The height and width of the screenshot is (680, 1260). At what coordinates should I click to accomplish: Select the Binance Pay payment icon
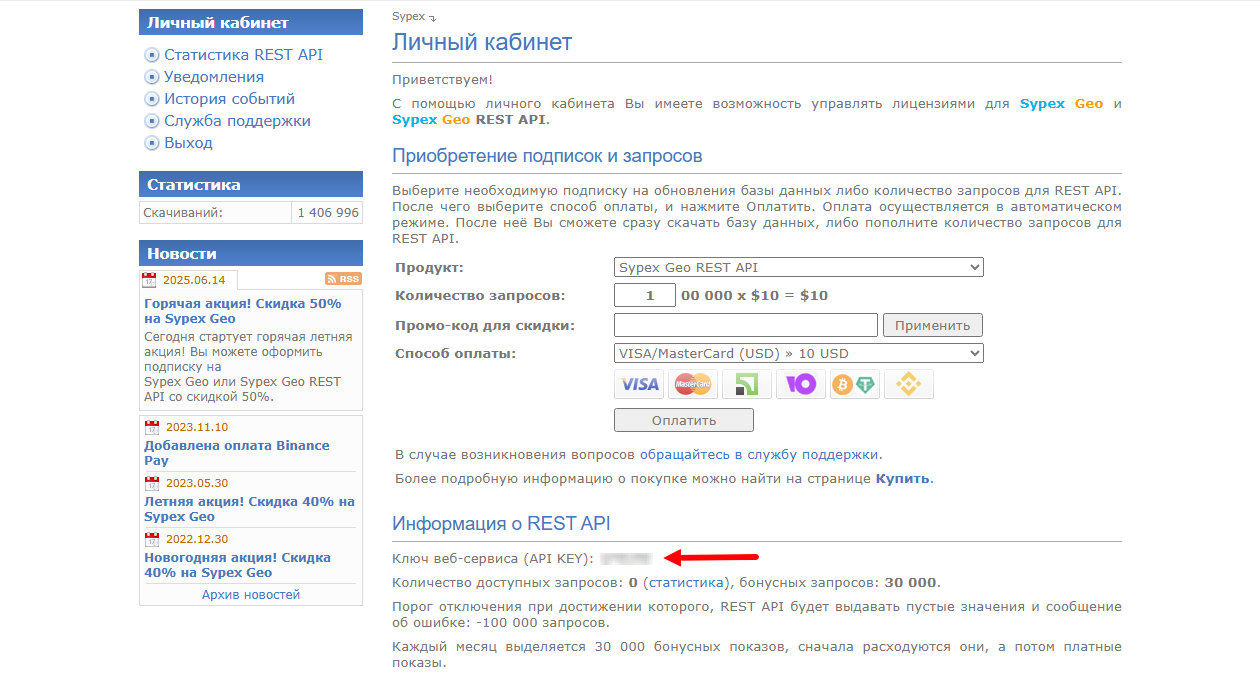point(908,383)
